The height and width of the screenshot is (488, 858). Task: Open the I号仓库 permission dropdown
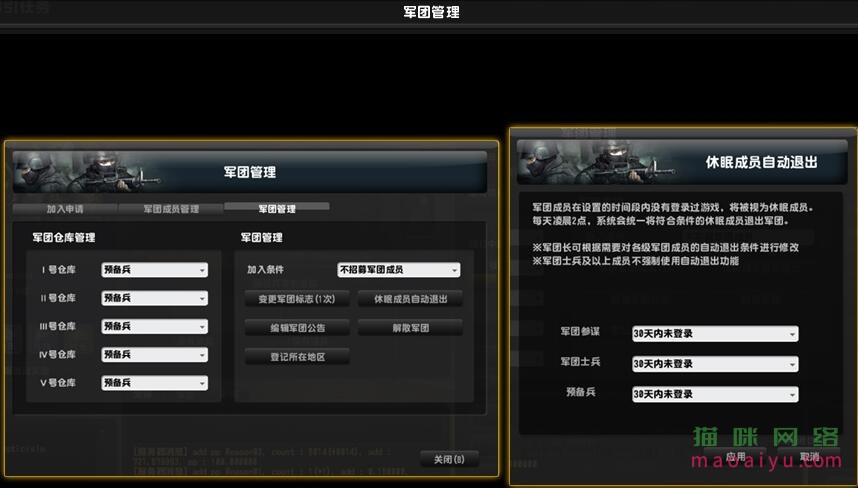(x=154, y=270)
